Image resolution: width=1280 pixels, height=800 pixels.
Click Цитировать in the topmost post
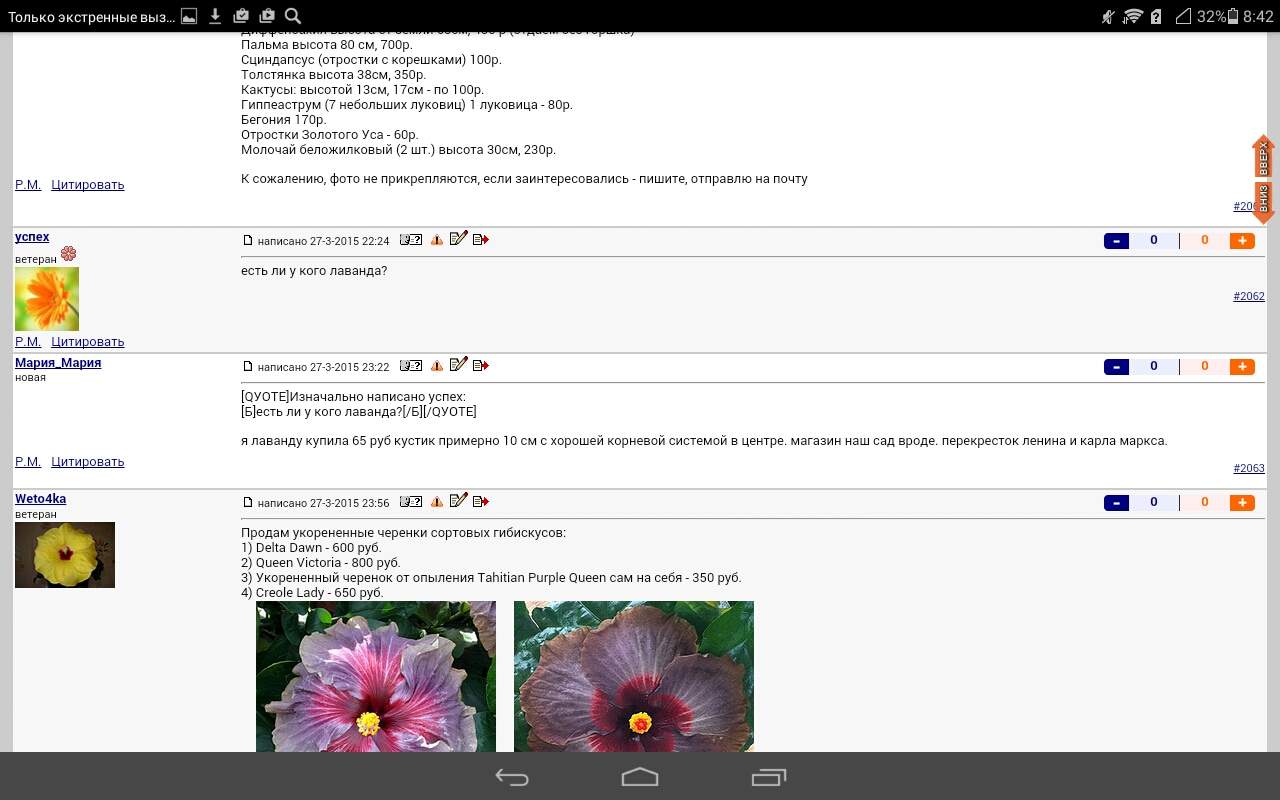pos(88,185)
